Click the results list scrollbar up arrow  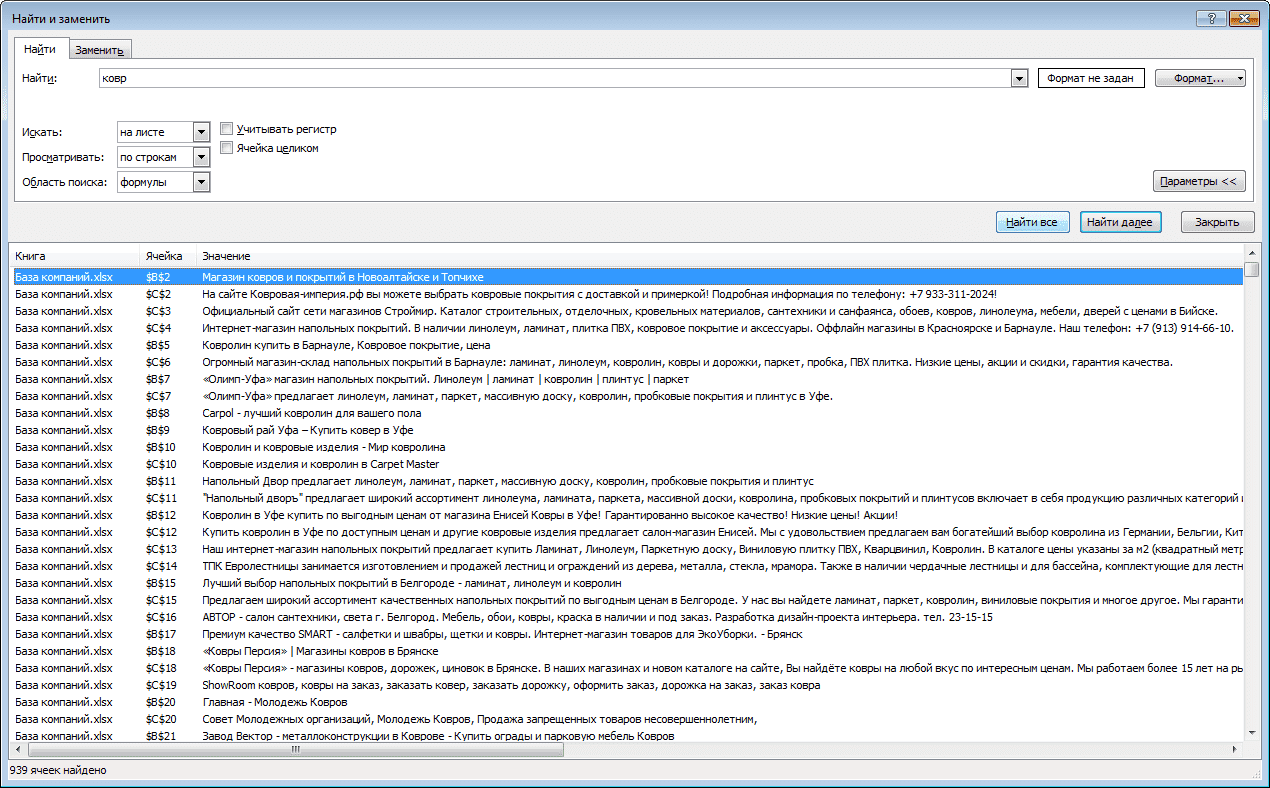tap(1251, 253)
